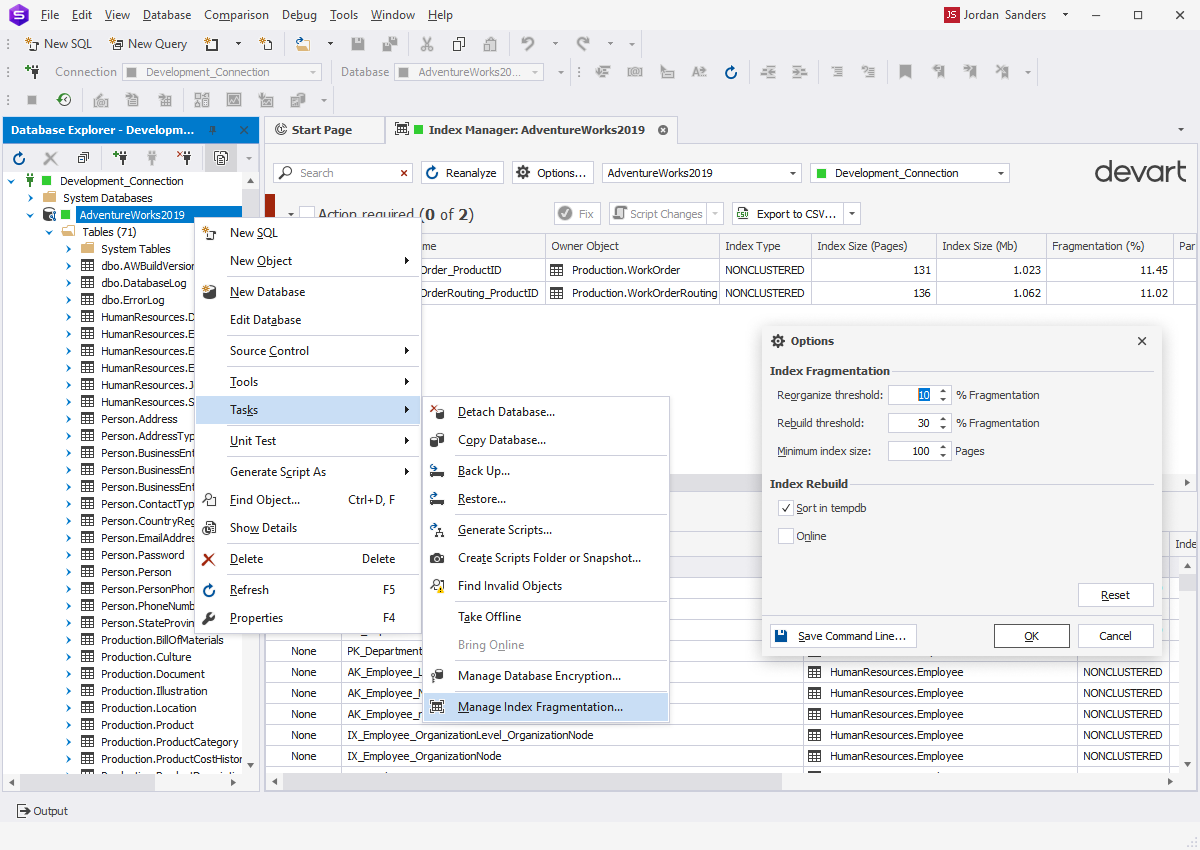Add a new connection in Database Explorer

coord(121,158)
